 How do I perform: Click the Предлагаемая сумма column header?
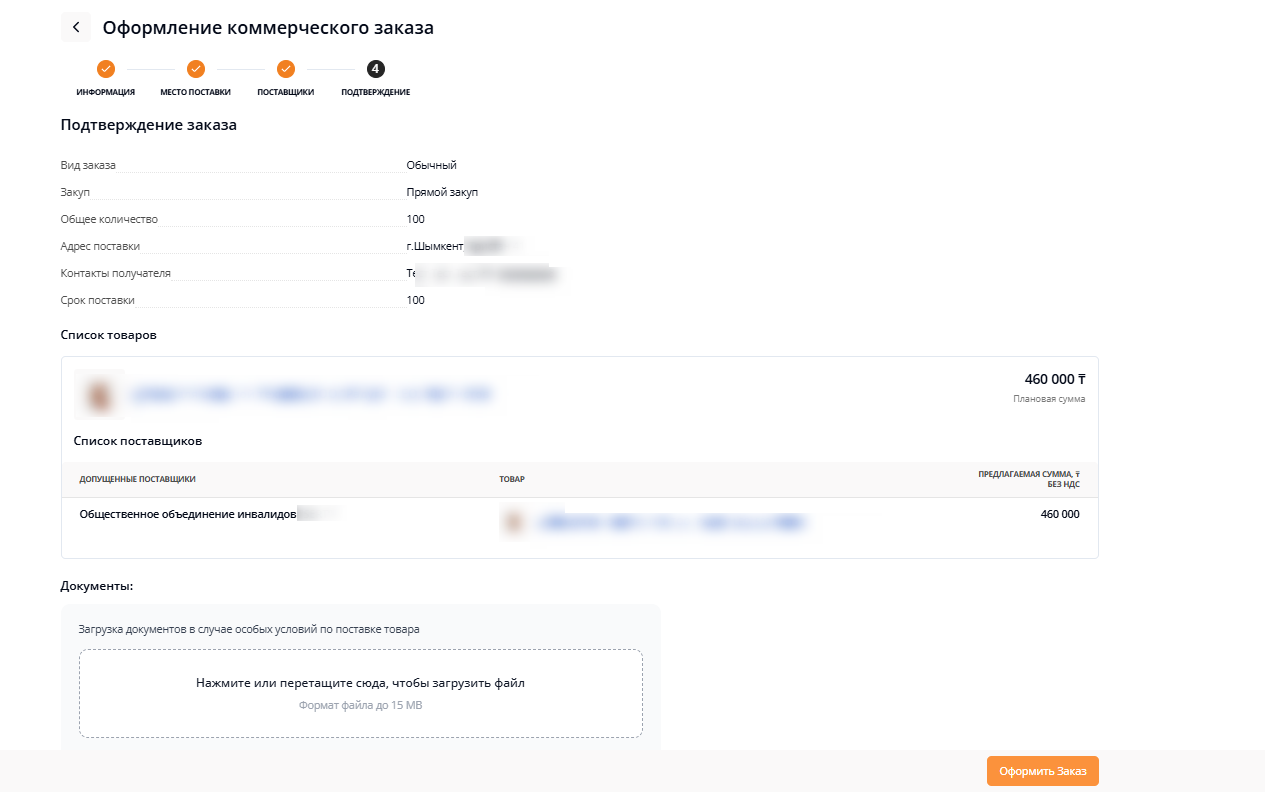click(x=1028, y=479)
